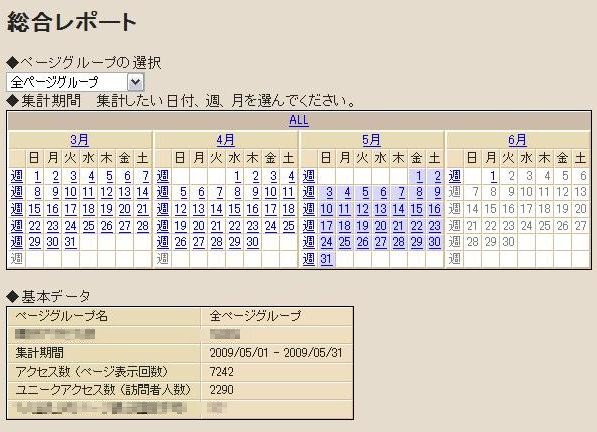
Task: Click the page group select box
Action: click(75, 82)
